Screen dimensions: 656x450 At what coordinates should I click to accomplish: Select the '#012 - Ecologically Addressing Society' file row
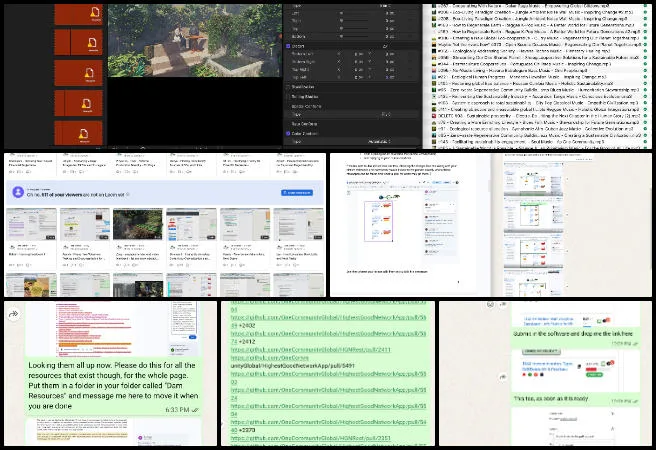[x=539, y=51]
